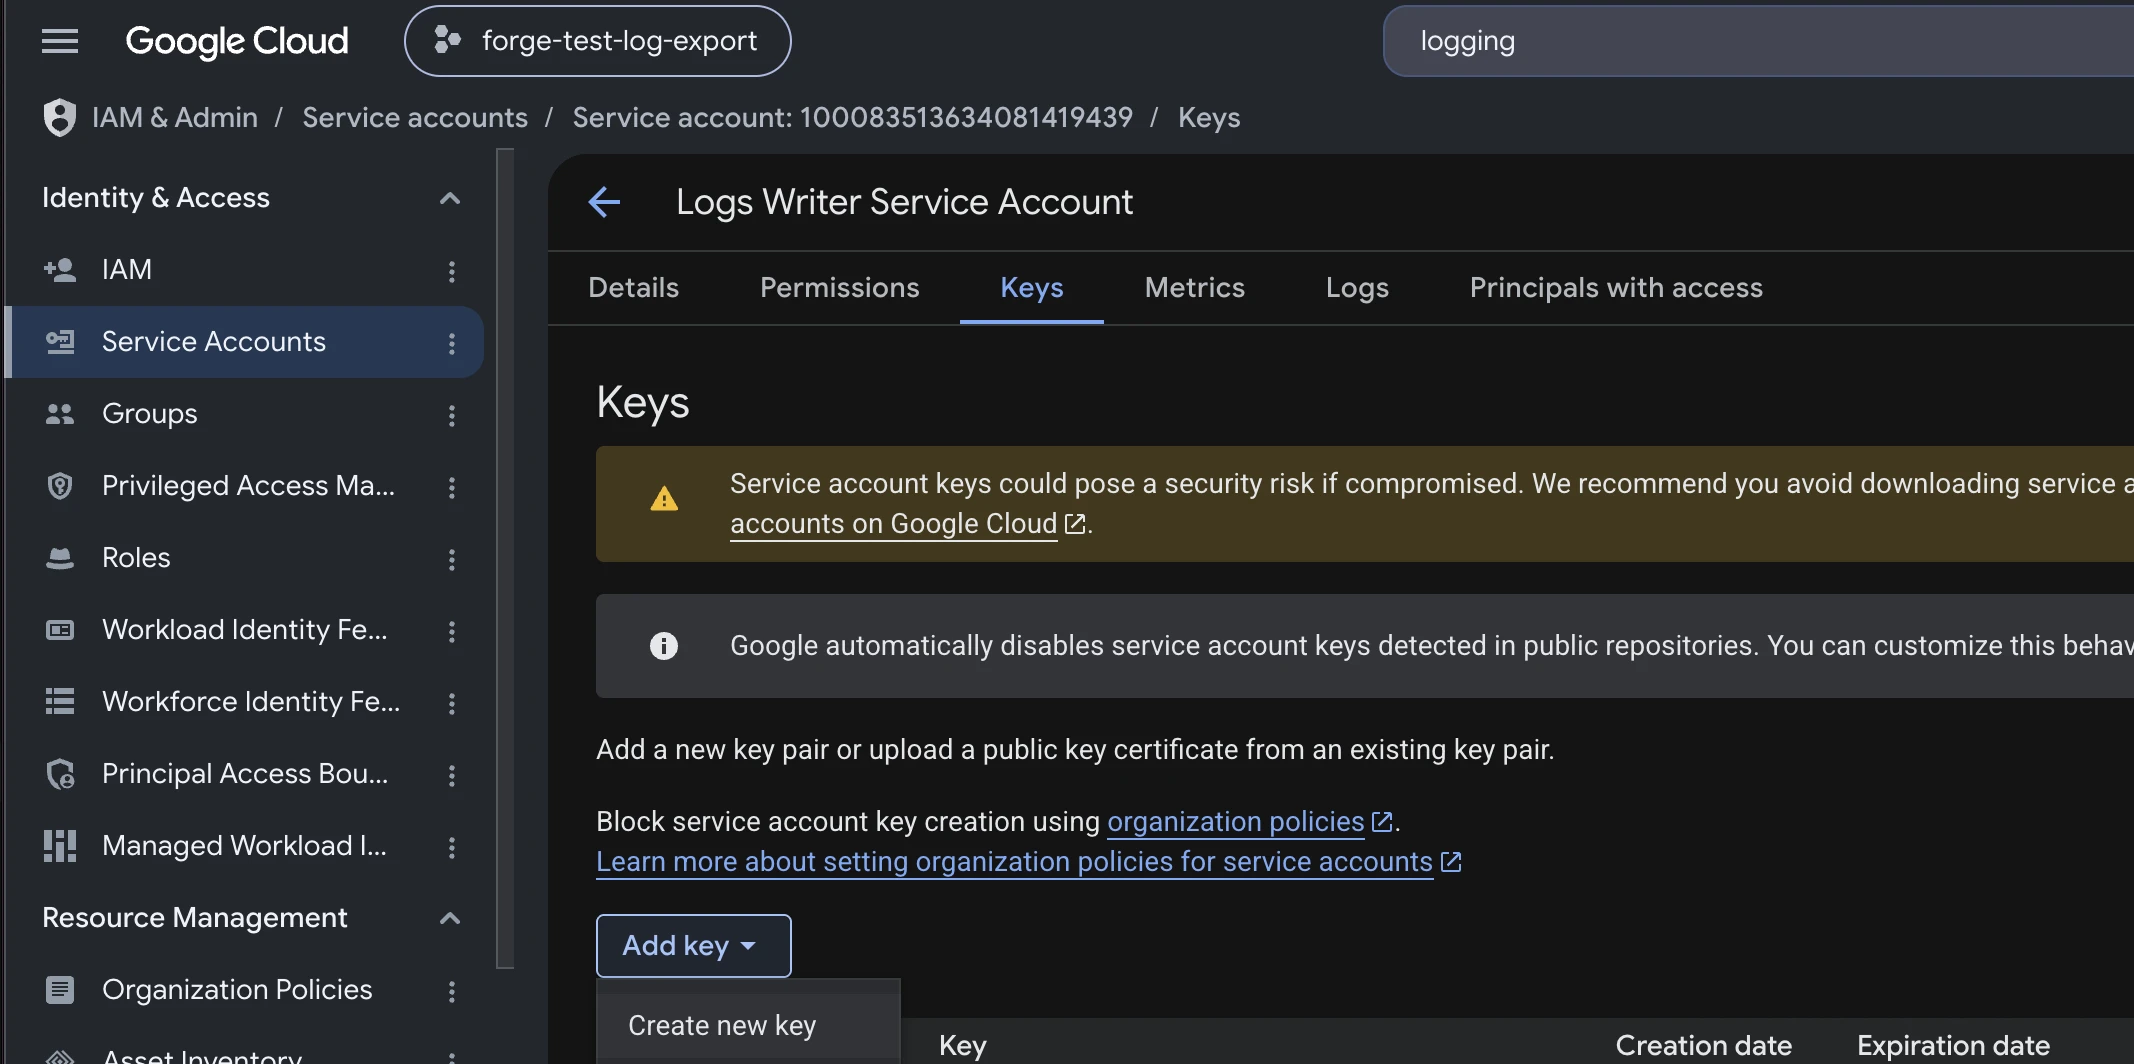Collapse the Identity & Access section
Viewport: 2134px width, 1064px height.
[x=450, y=198]
